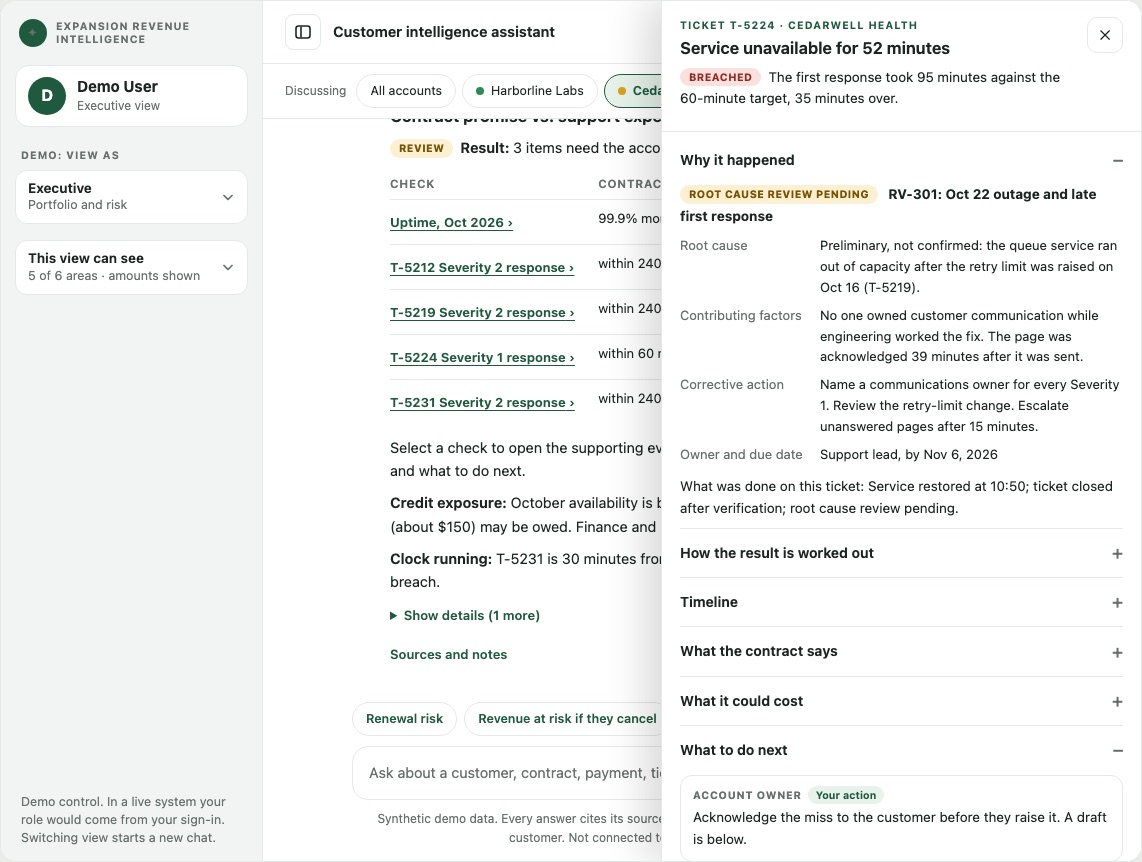Click the Renewal risk suggestion
1142x862 pixels.
pyautogui.click(x=404, y=719)
